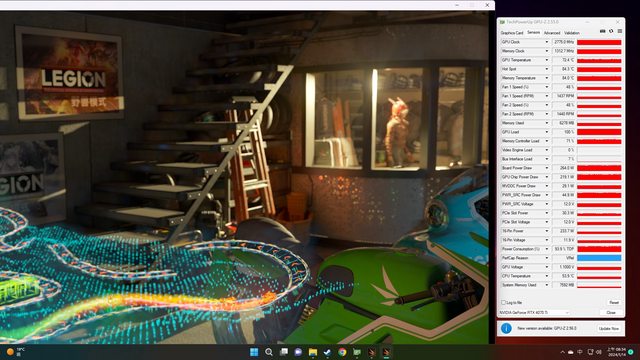Click the GPU-Z refresh icon
Viewport: 640px width, 360px height.
pyautogui.click(x=611, y=31)
